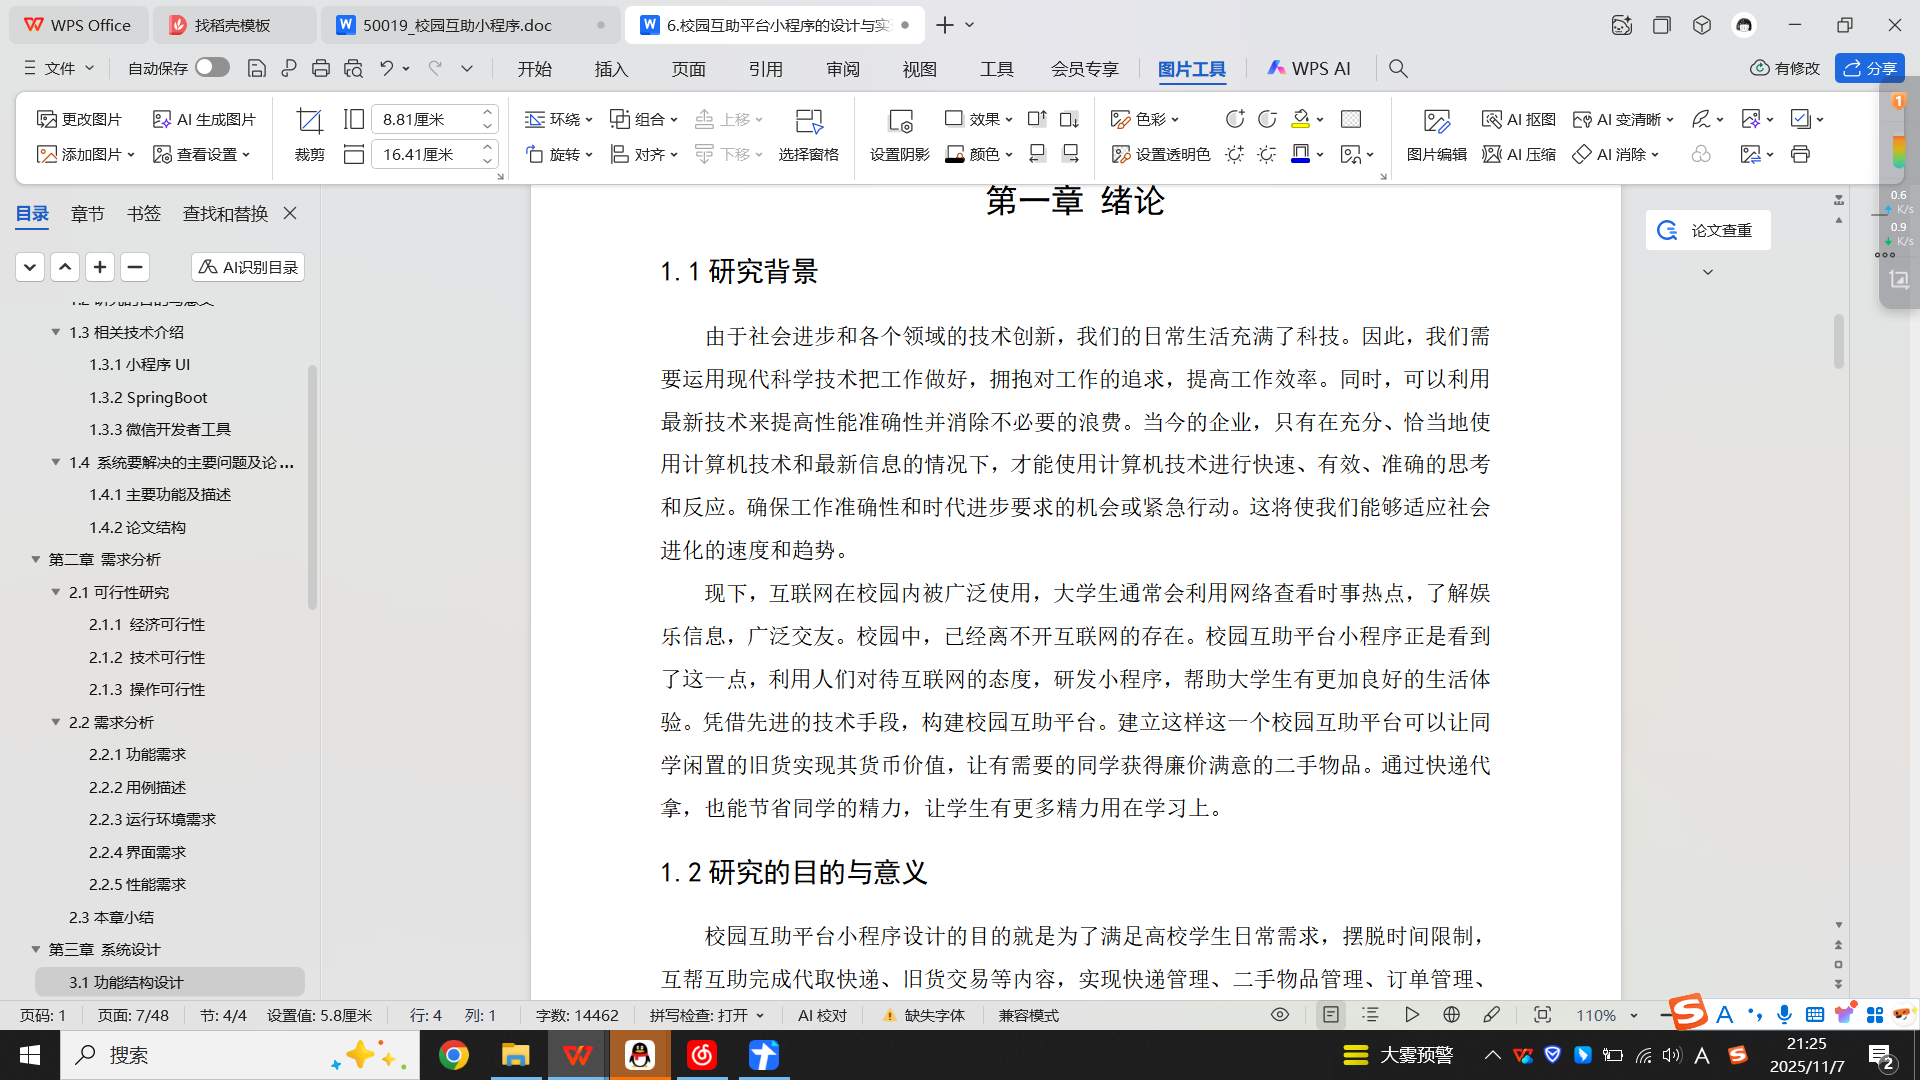Image resolution: width=1920 pixels, height=1080 pixels.
Task: Toggle the 自动保存 auto-save switch
Action: 212,67
